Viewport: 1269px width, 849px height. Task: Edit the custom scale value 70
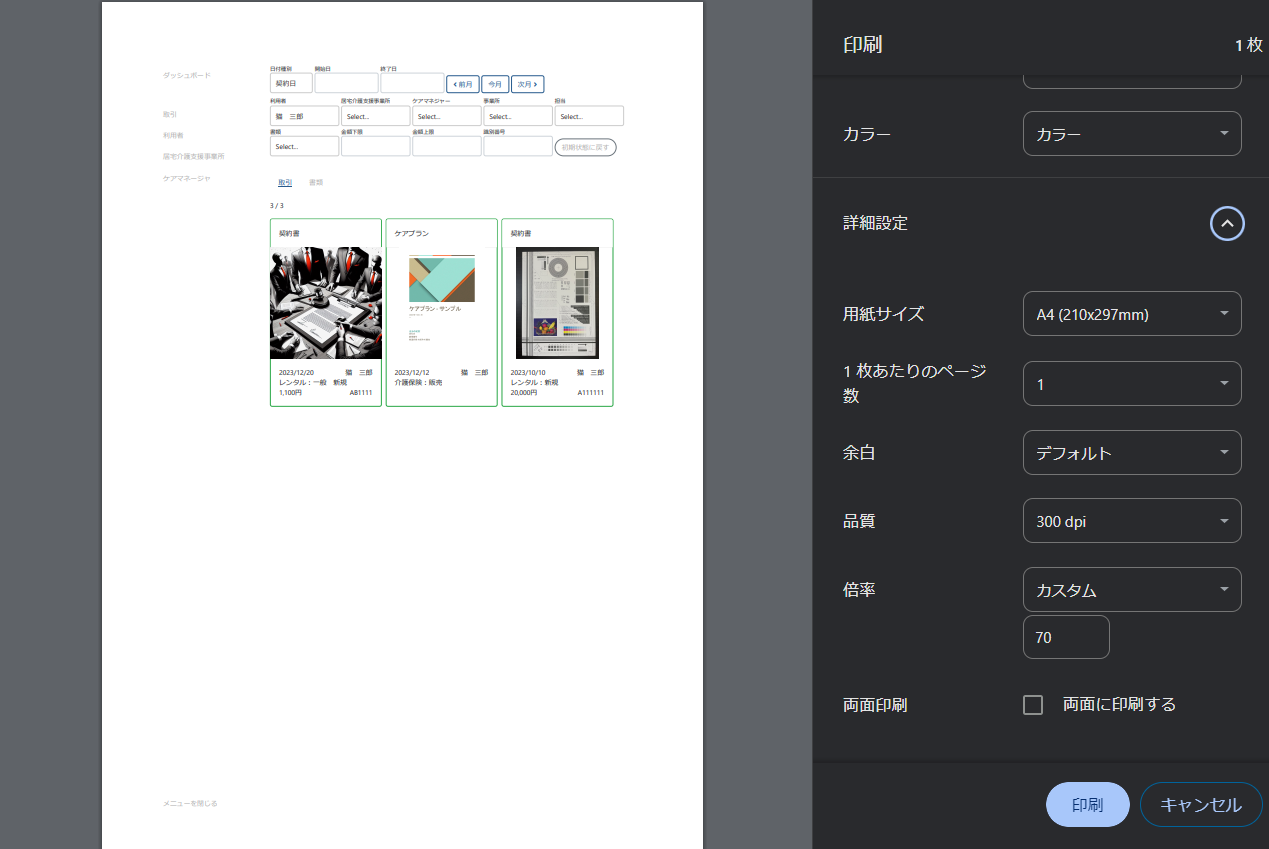click(1065, 636)
